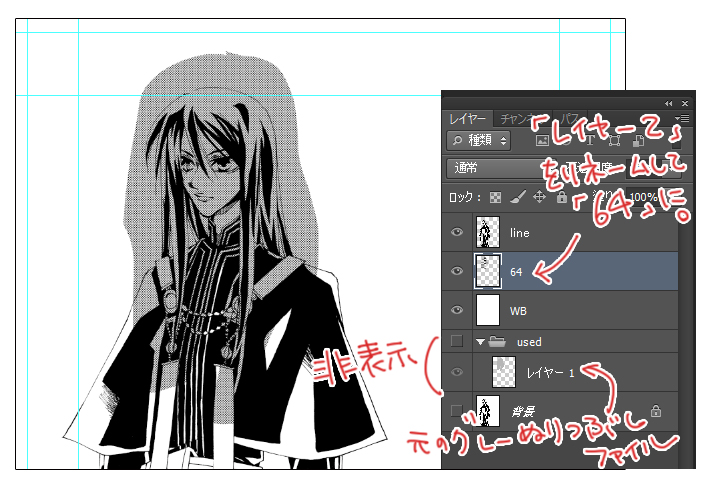Switch to the パス tab
Image resolution: width=718 pixels, height=492 pixels.
click(570, 119)
